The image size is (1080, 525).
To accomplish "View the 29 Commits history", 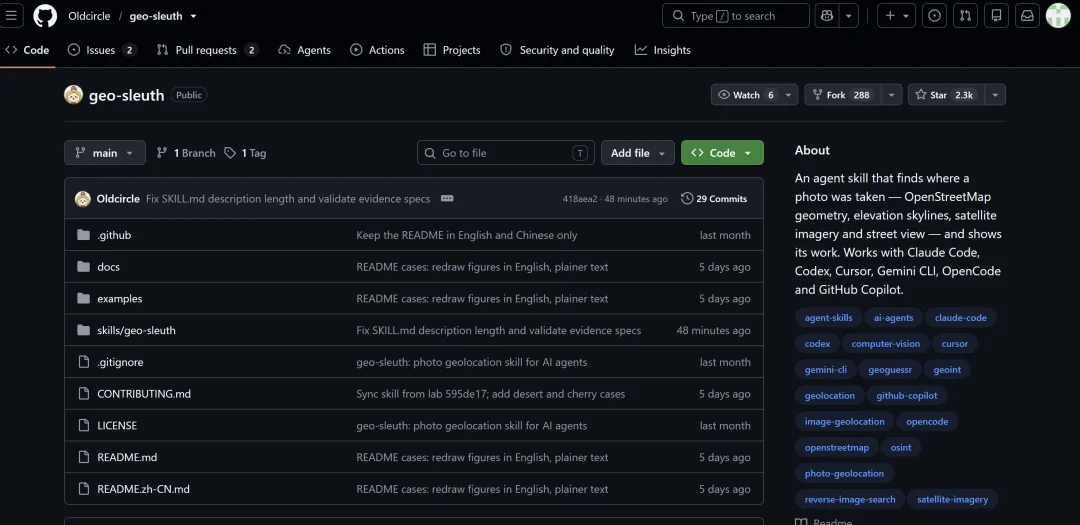I will (x=714, y=198).
